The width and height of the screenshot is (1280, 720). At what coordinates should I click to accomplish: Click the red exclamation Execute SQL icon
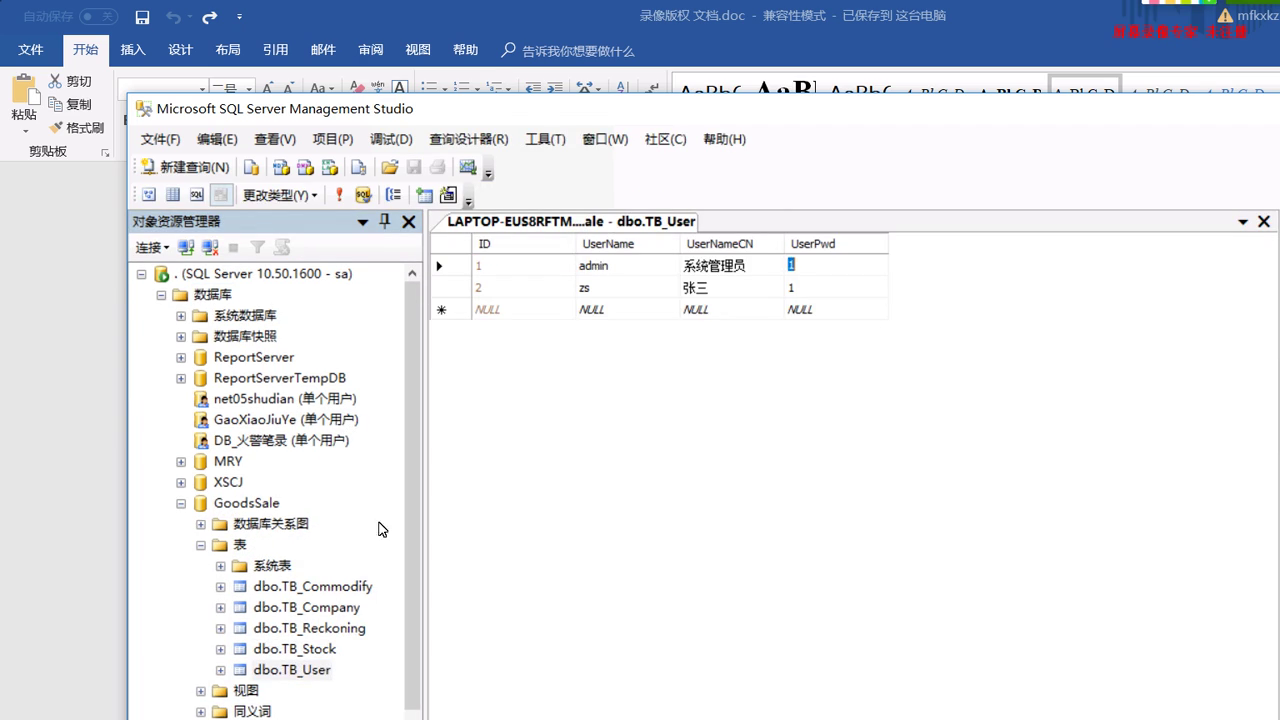(x=339, y=195)
